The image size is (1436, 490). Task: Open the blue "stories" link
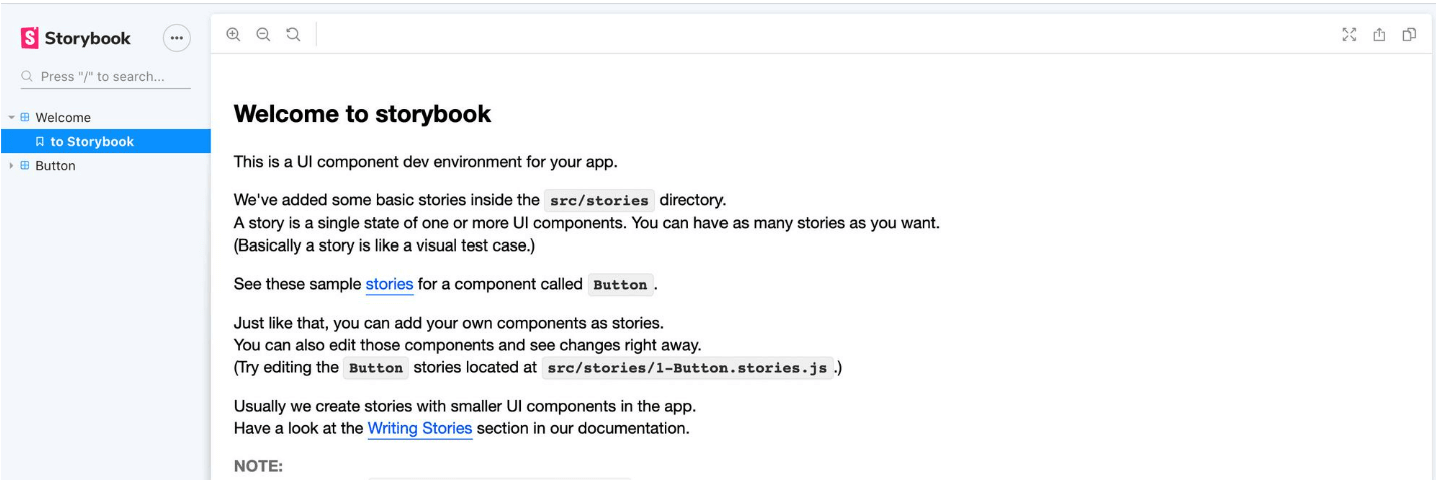[x=389, y=284]
